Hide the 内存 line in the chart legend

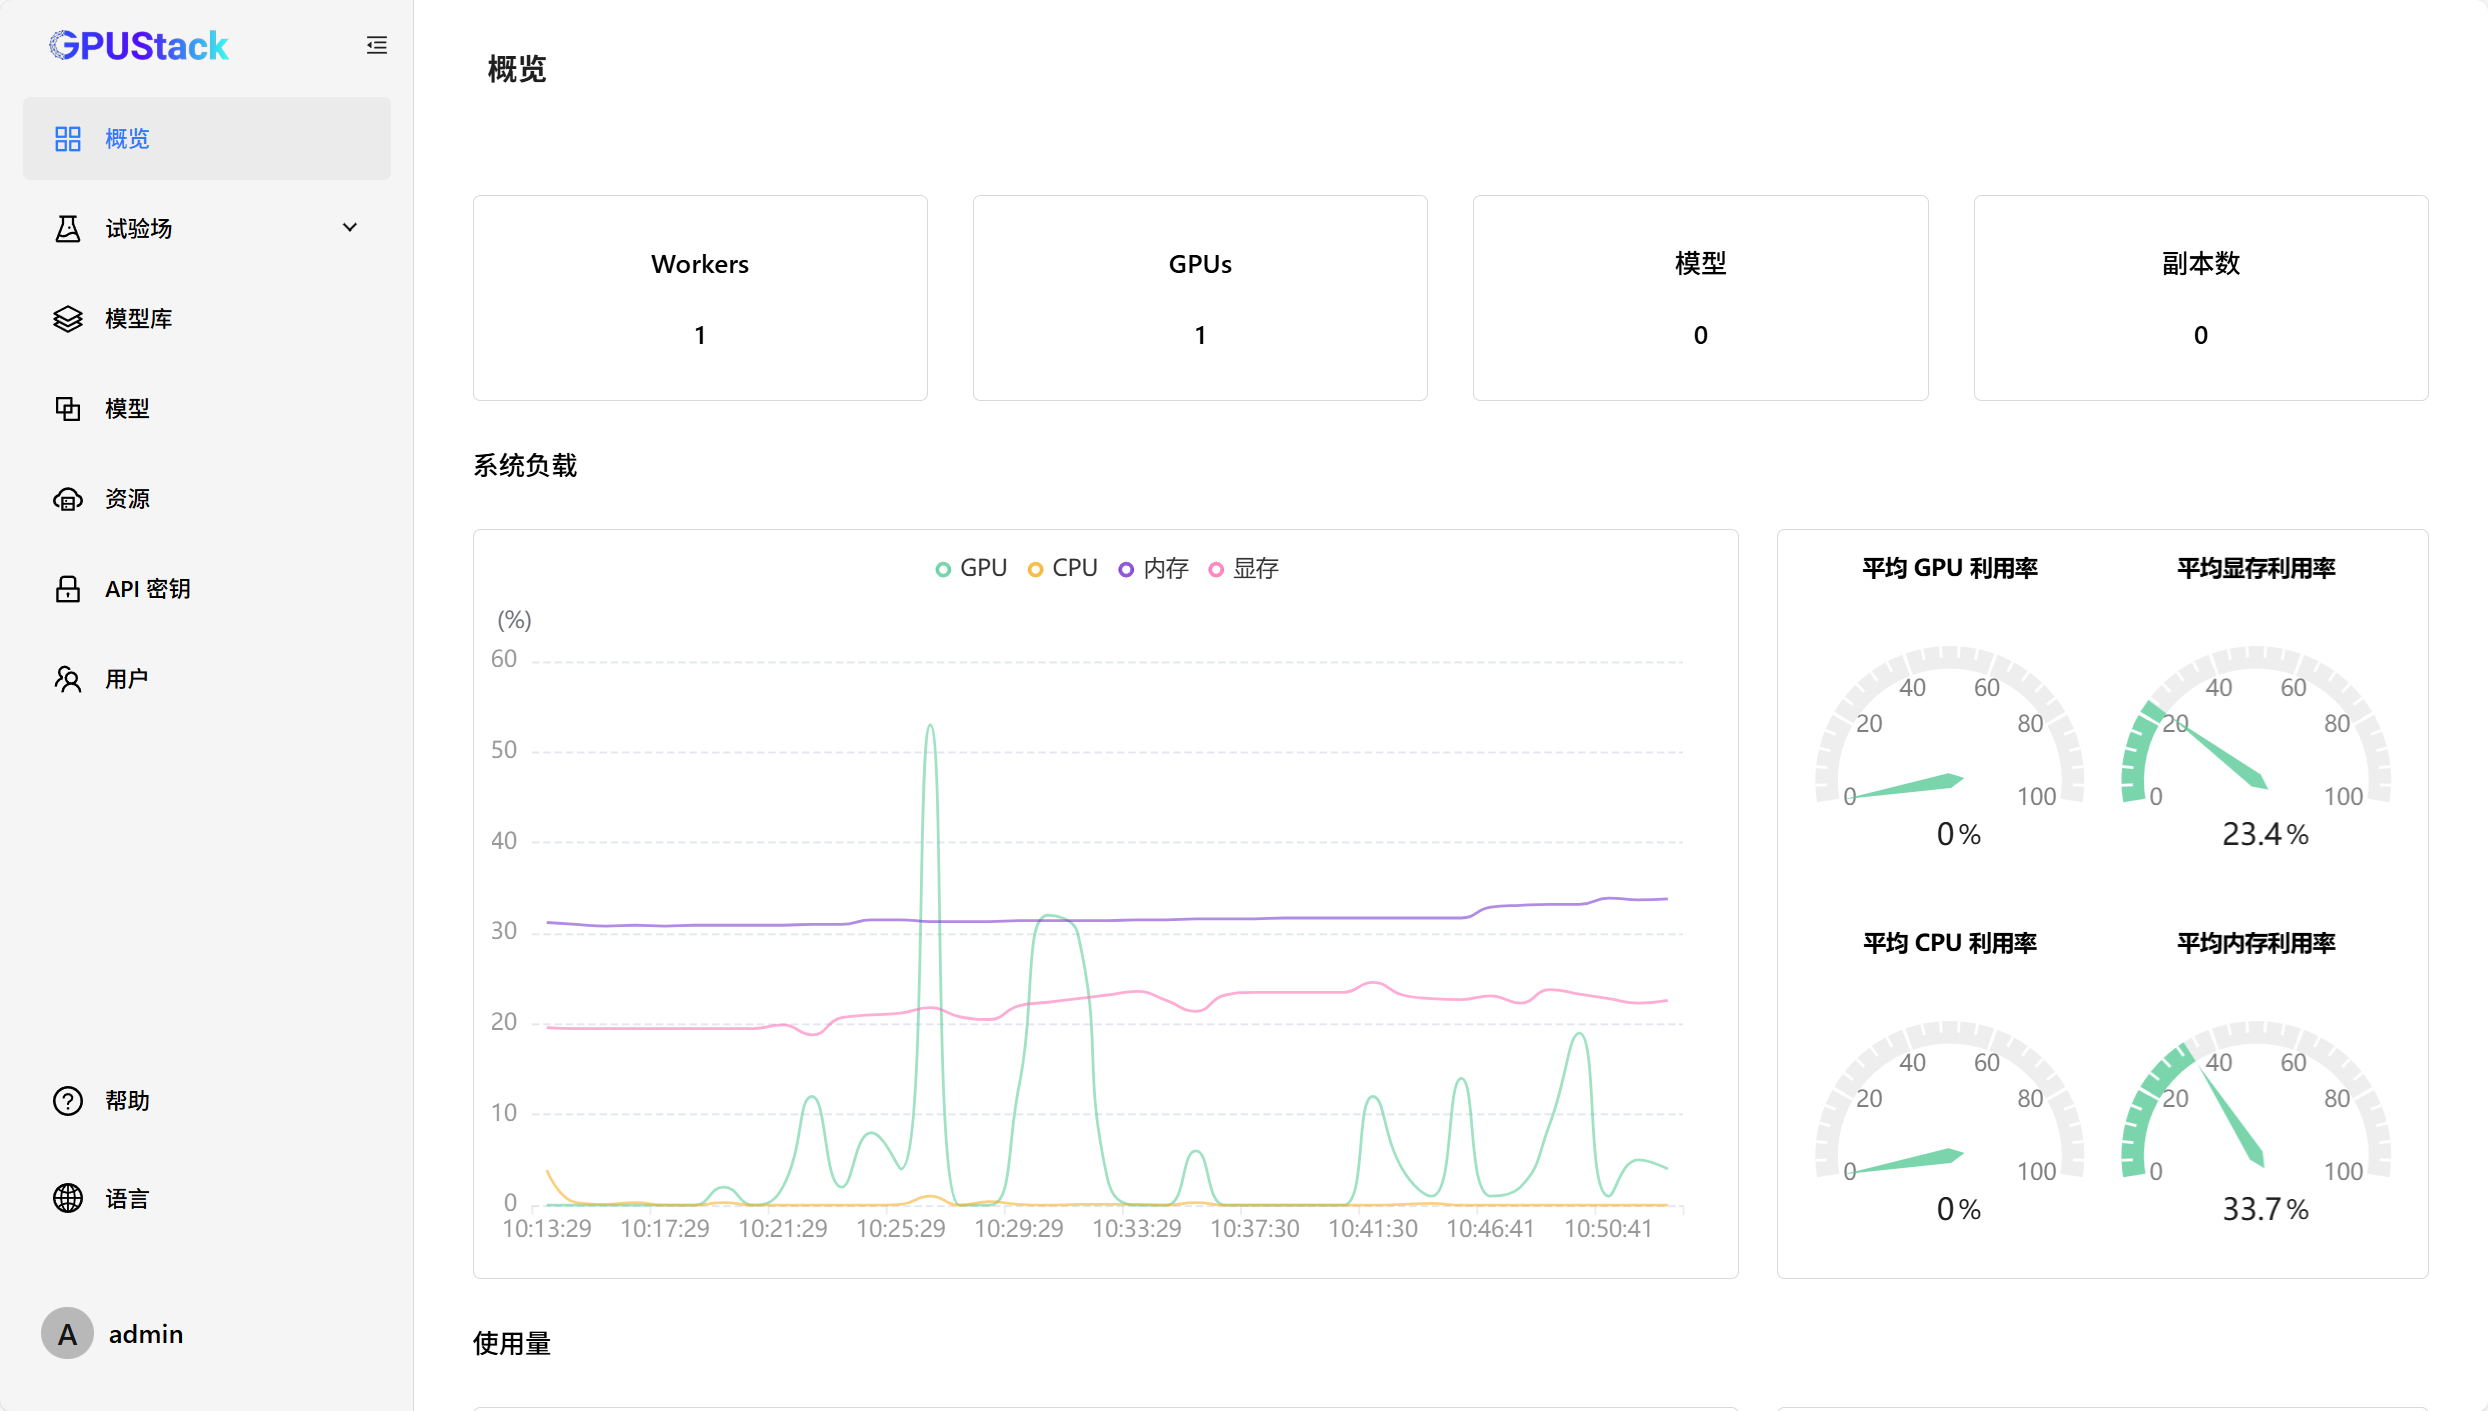pyautogui.click(x=1154, y=568)
